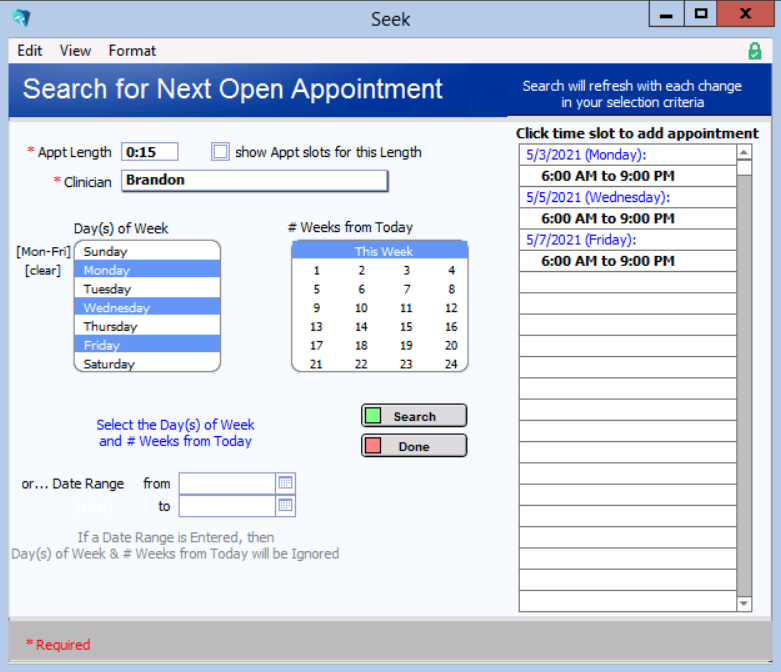The width and height of the screenshot is (781, 672).
Task: Select 9 weeks from today
Action: [316, 308]
